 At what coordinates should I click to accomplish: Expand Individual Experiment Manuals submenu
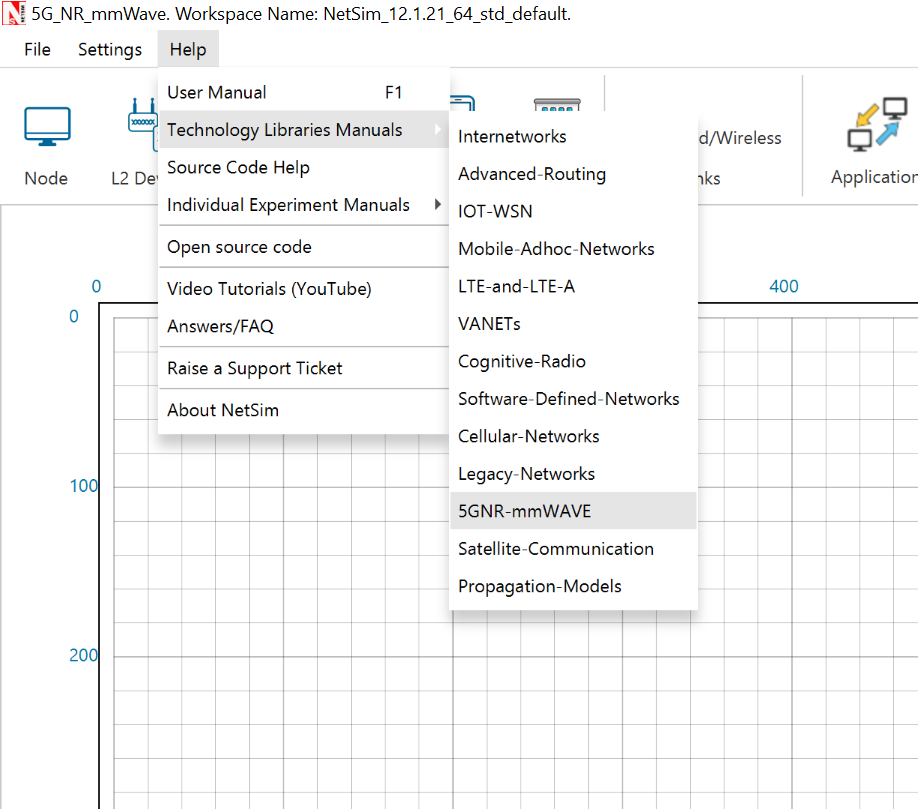(303, 205)
